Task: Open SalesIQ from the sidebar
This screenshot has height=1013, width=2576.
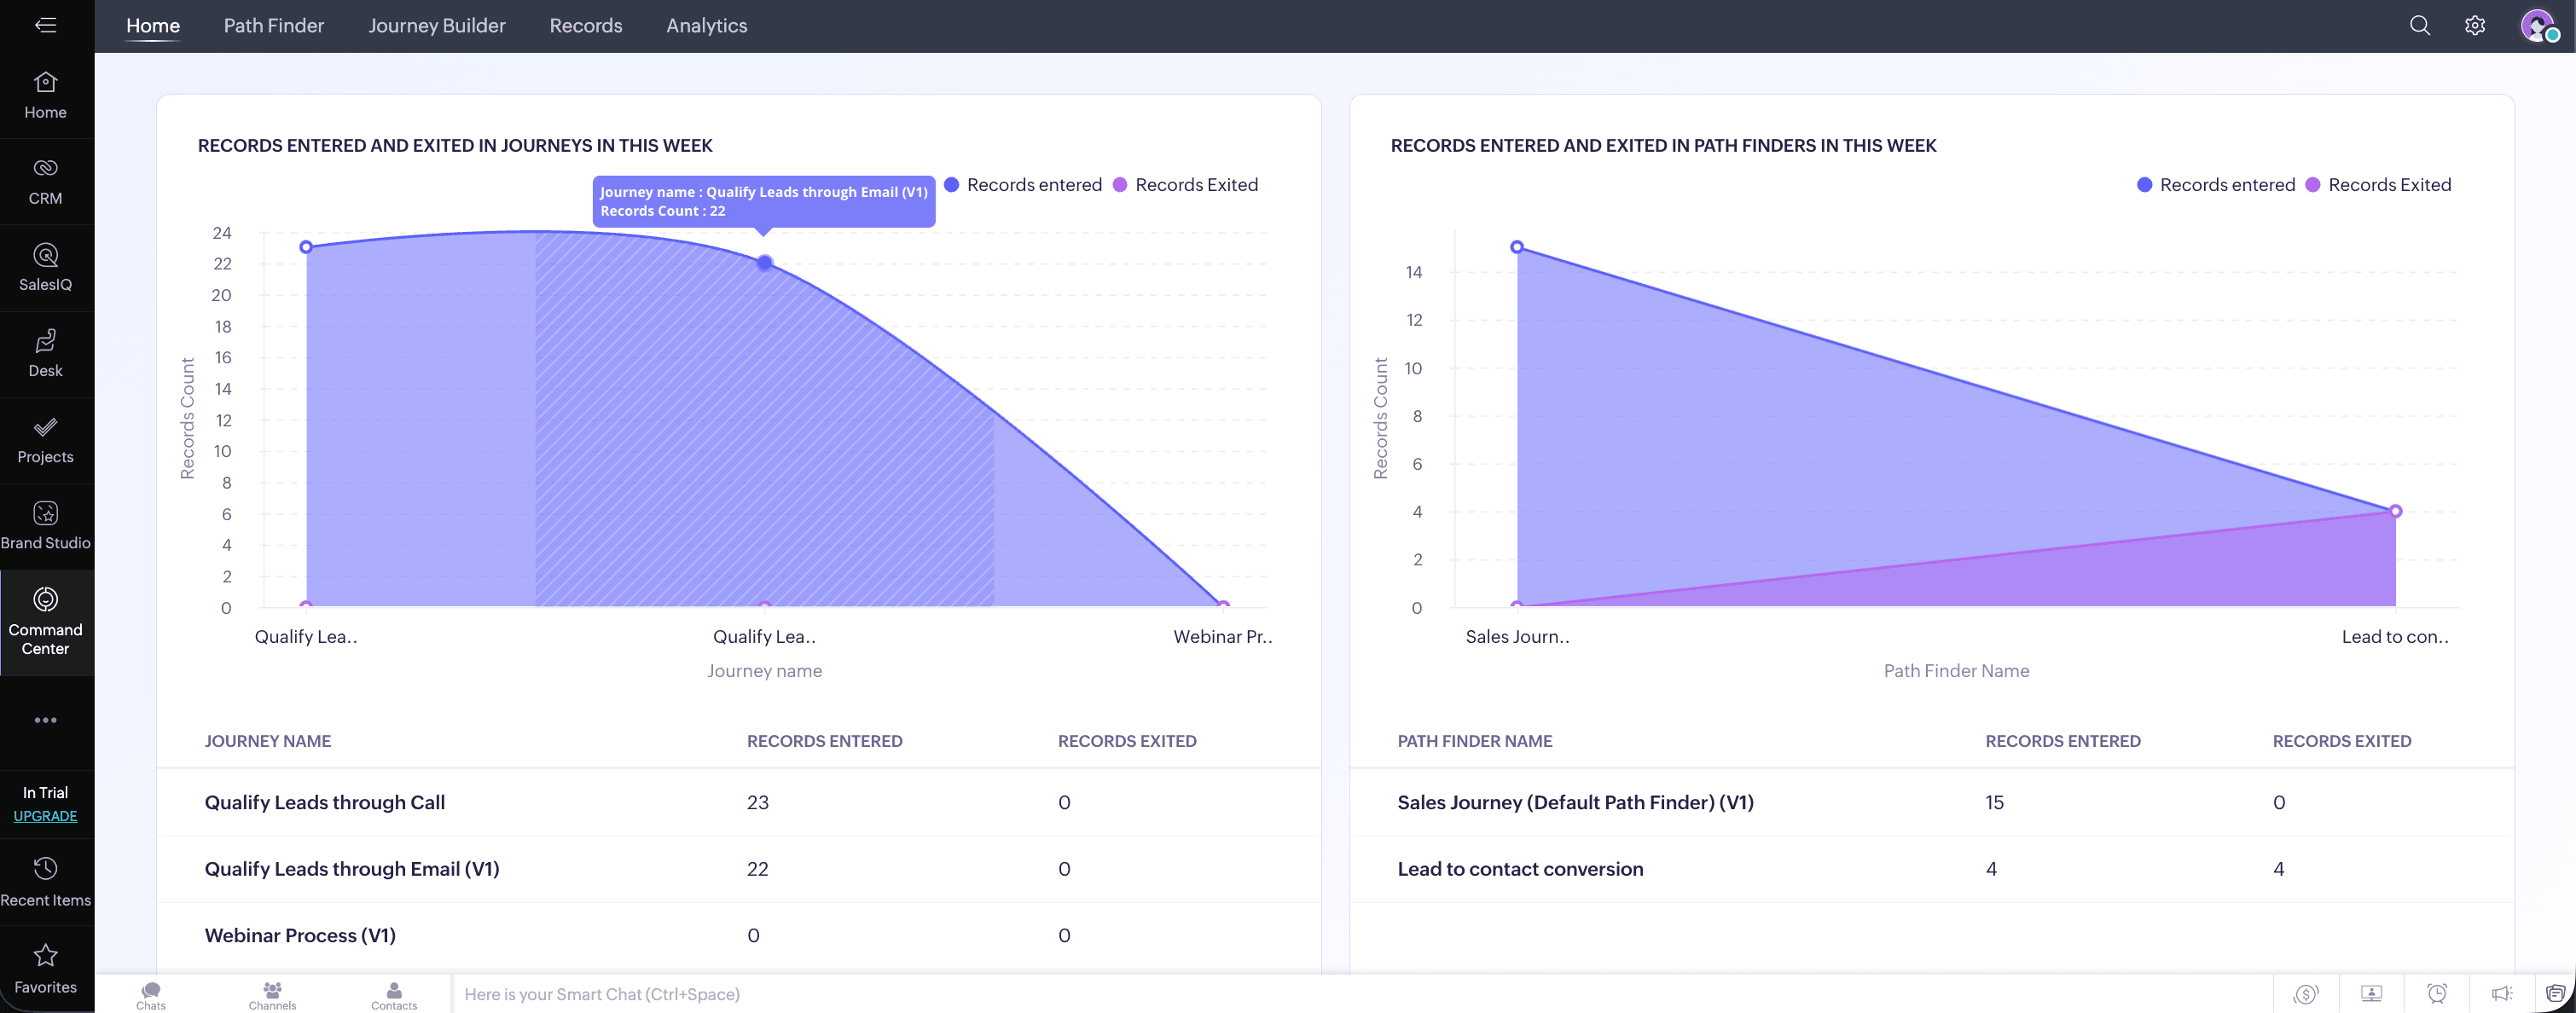Action: [x=45, y=267]
